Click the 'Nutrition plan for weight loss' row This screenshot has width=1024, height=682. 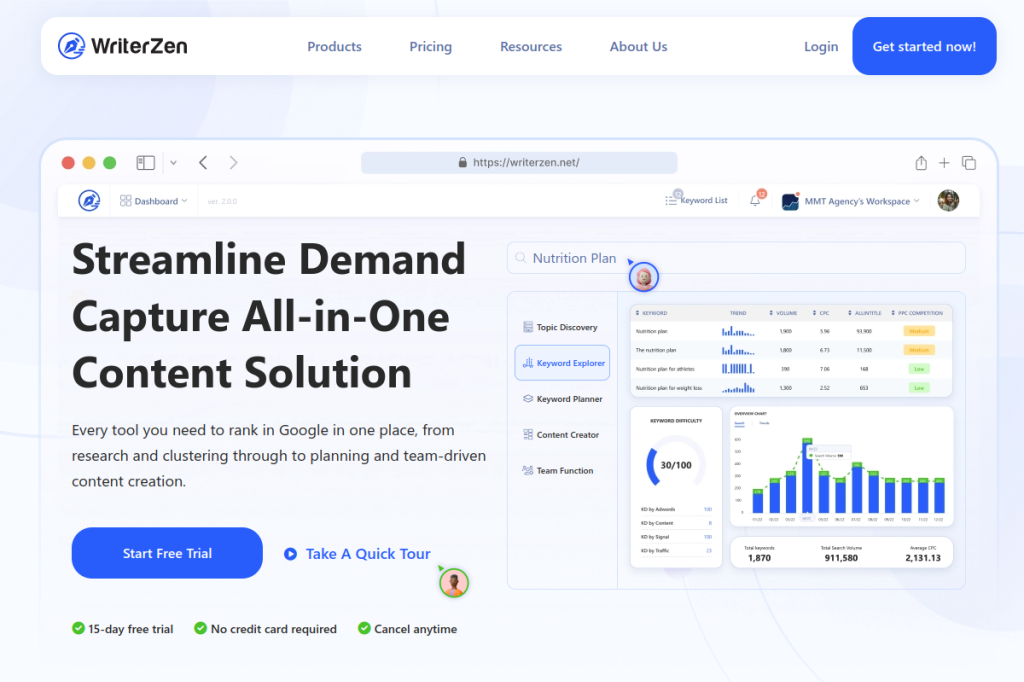(791, 388)
